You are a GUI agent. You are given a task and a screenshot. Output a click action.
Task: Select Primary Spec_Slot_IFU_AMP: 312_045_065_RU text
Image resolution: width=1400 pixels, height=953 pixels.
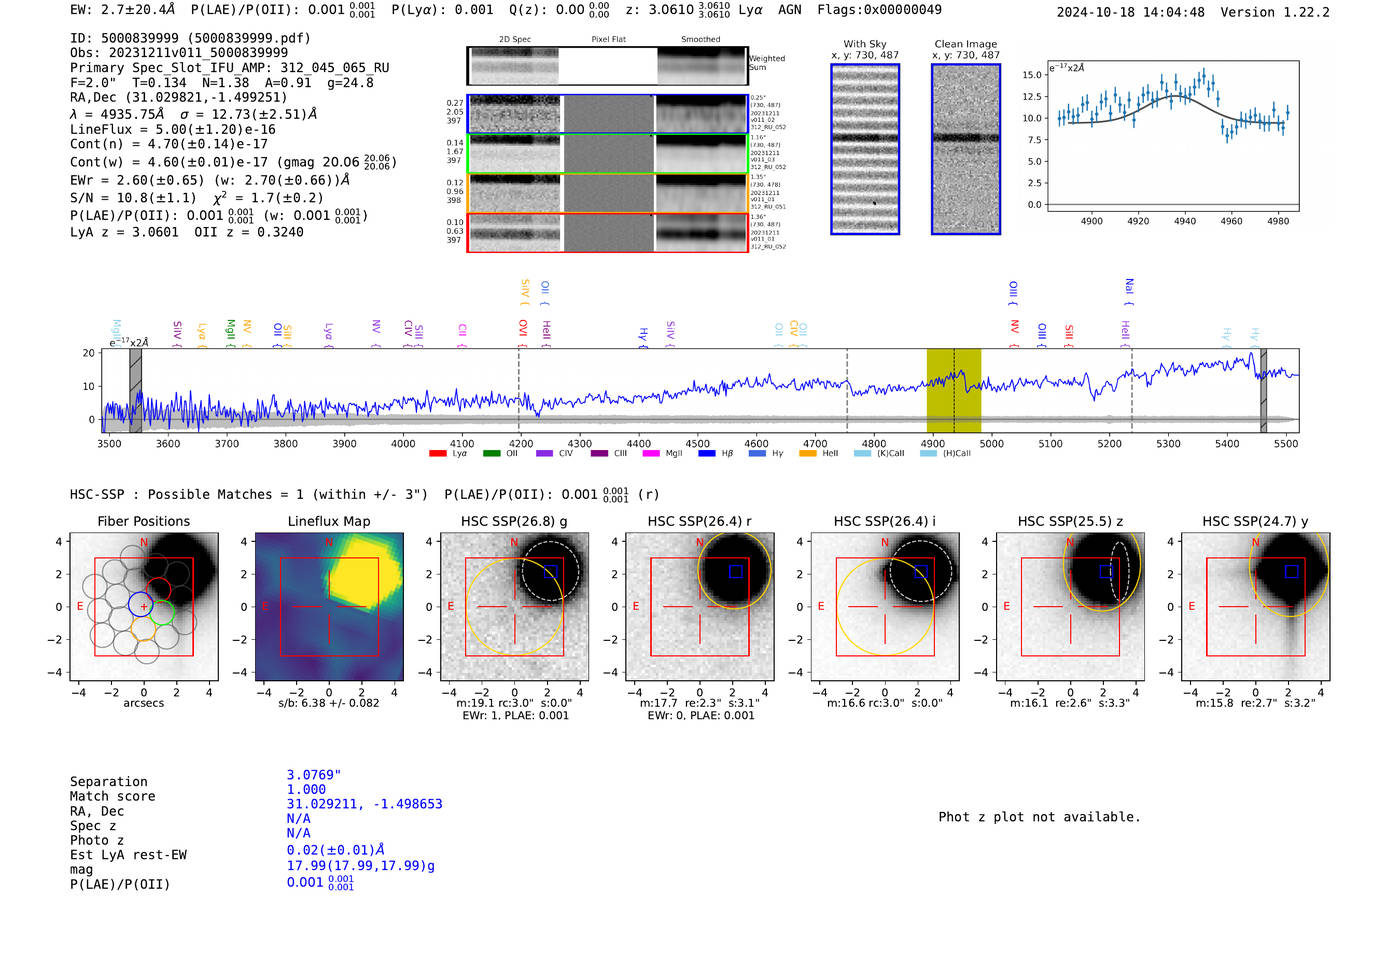[230, 67]
